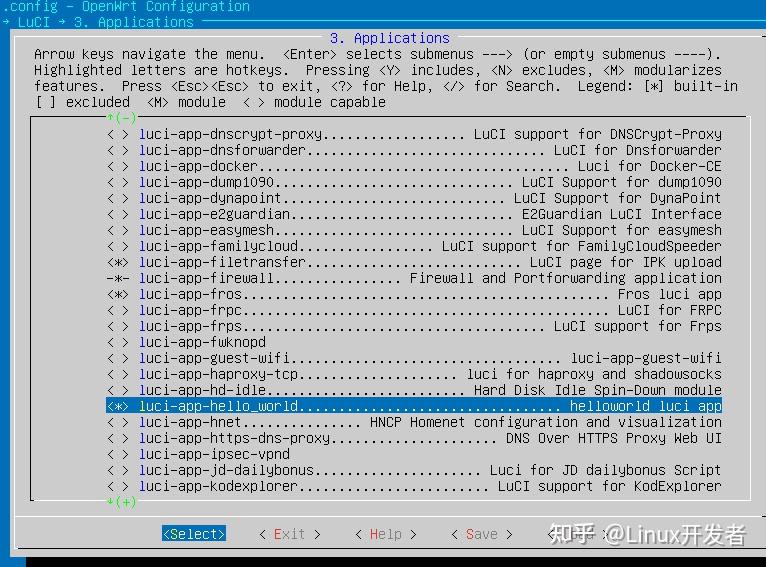Click 'Luci for JD dailybonus Script' description
The height and width of the screenshot is (567, 766).
pyautogui.click(x=605, y=470)
